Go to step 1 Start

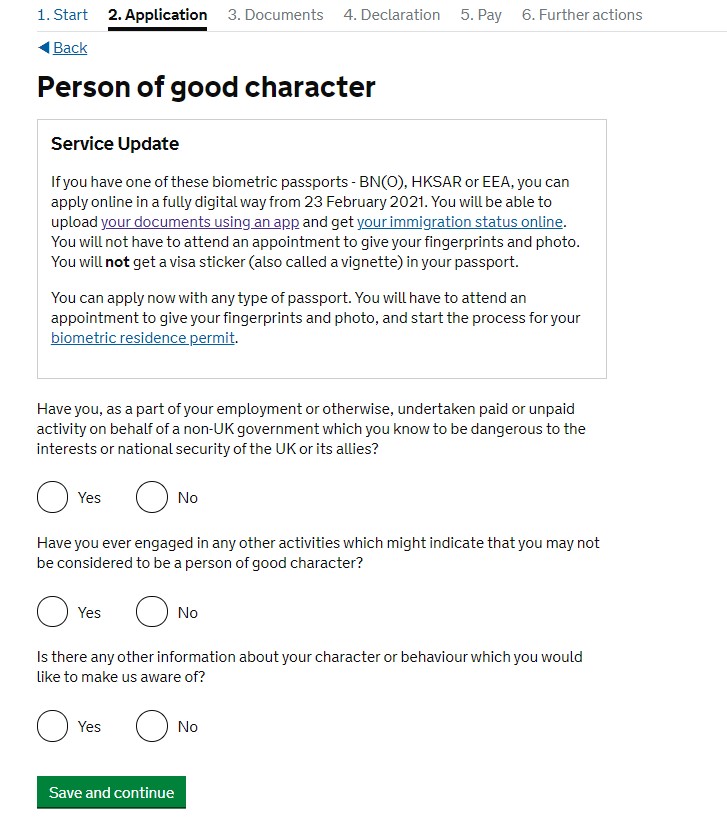click(x=62, y=15)
